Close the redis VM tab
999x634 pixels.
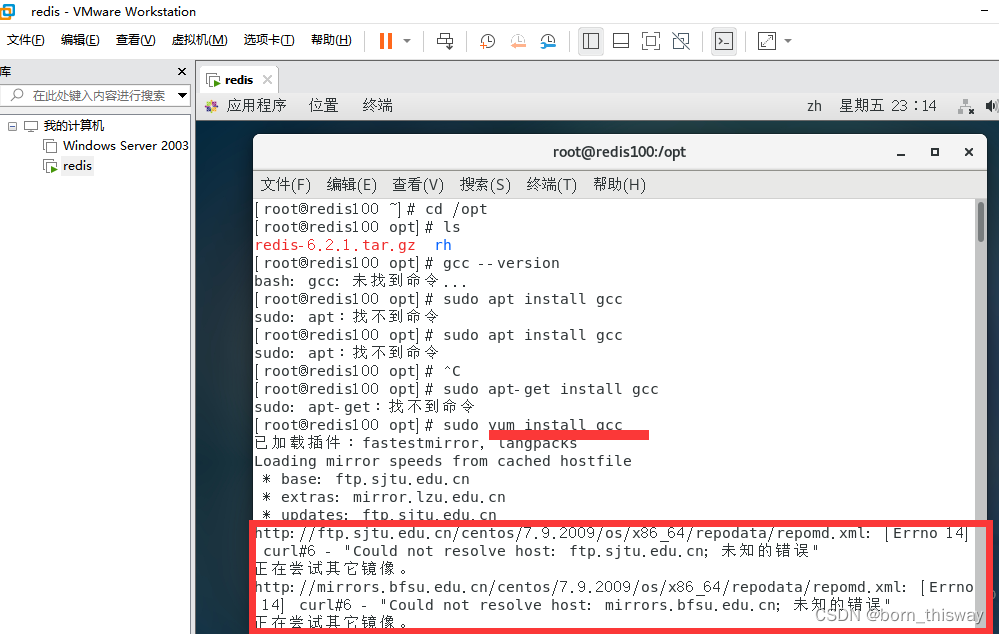[268, 80]
